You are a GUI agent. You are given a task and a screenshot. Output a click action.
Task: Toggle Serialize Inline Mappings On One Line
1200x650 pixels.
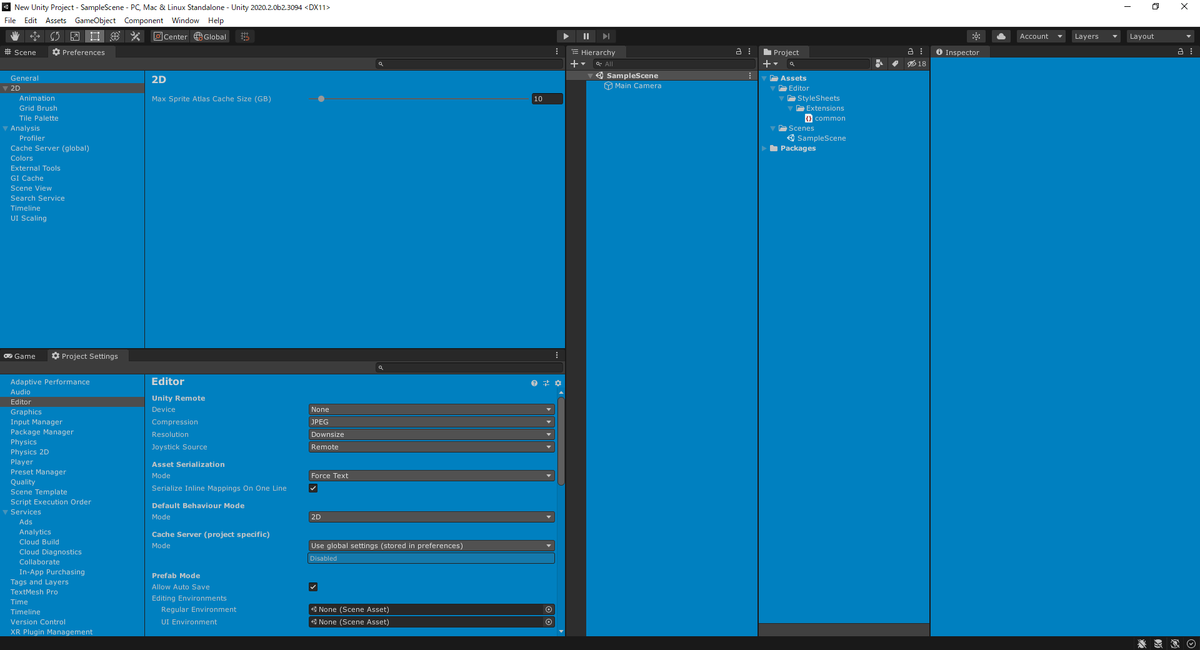tap(313, 488)
